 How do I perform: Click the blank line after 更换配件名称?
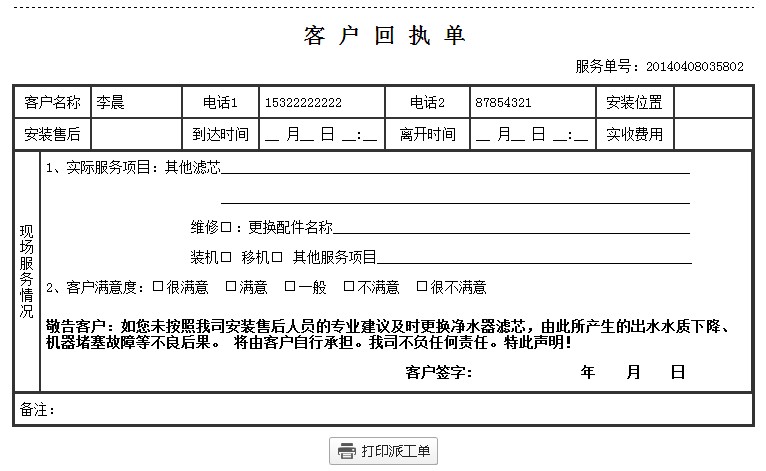pos(510,227)
